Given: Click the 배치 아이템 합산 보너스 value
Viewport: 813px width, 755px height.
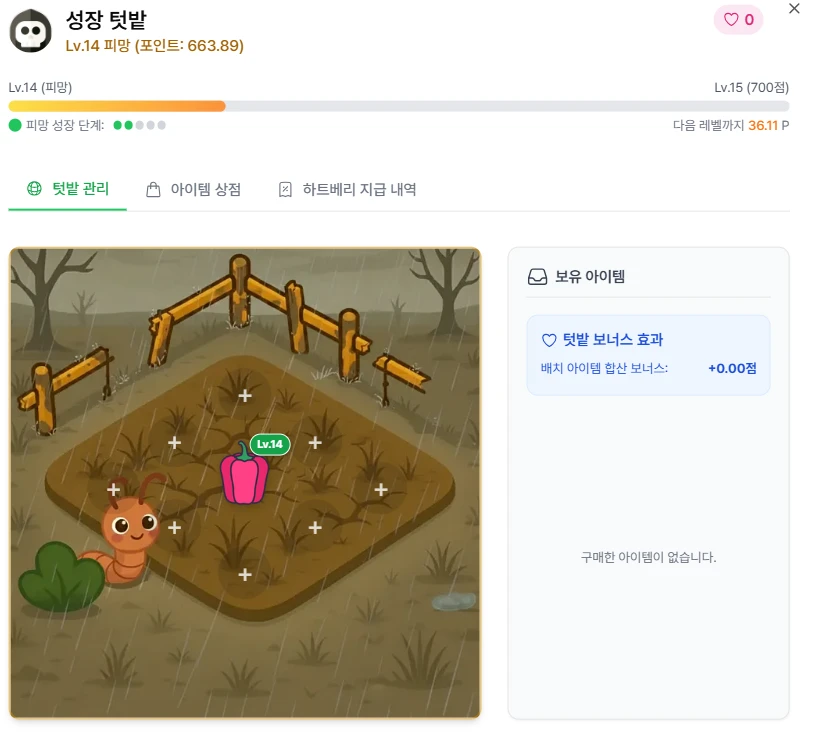Looking at the screenshot, I should 732,369.
